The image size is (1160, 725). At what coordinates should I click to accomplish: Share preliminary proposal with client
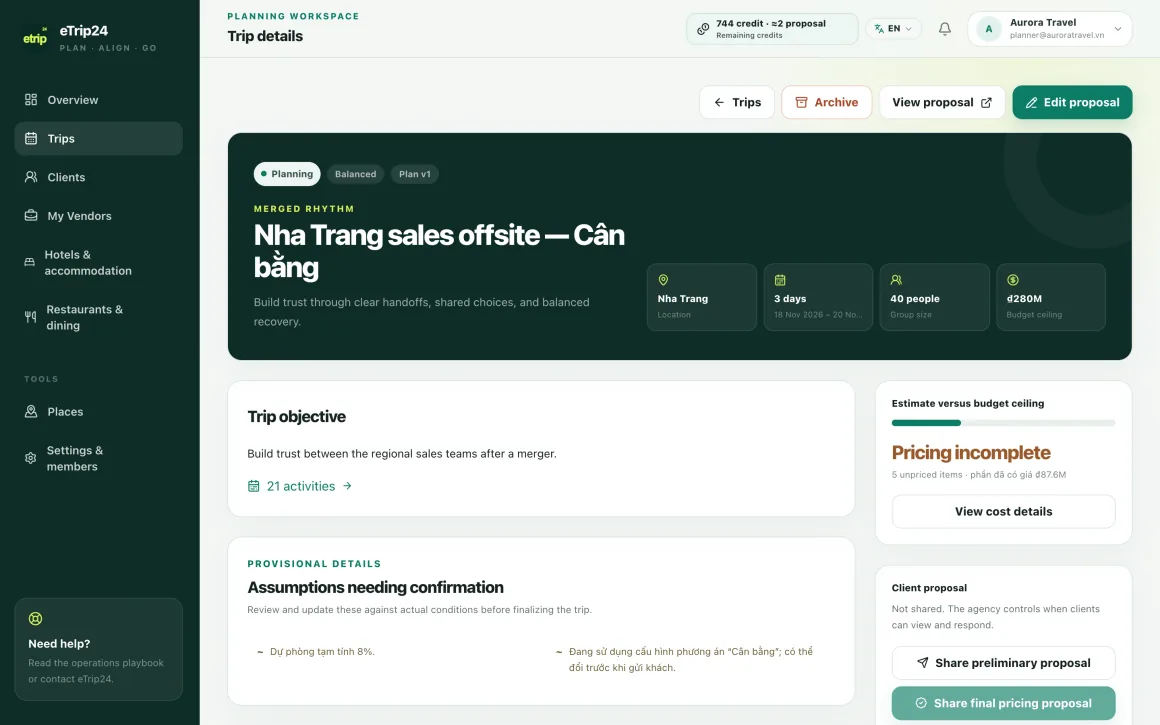[1003, 663]
